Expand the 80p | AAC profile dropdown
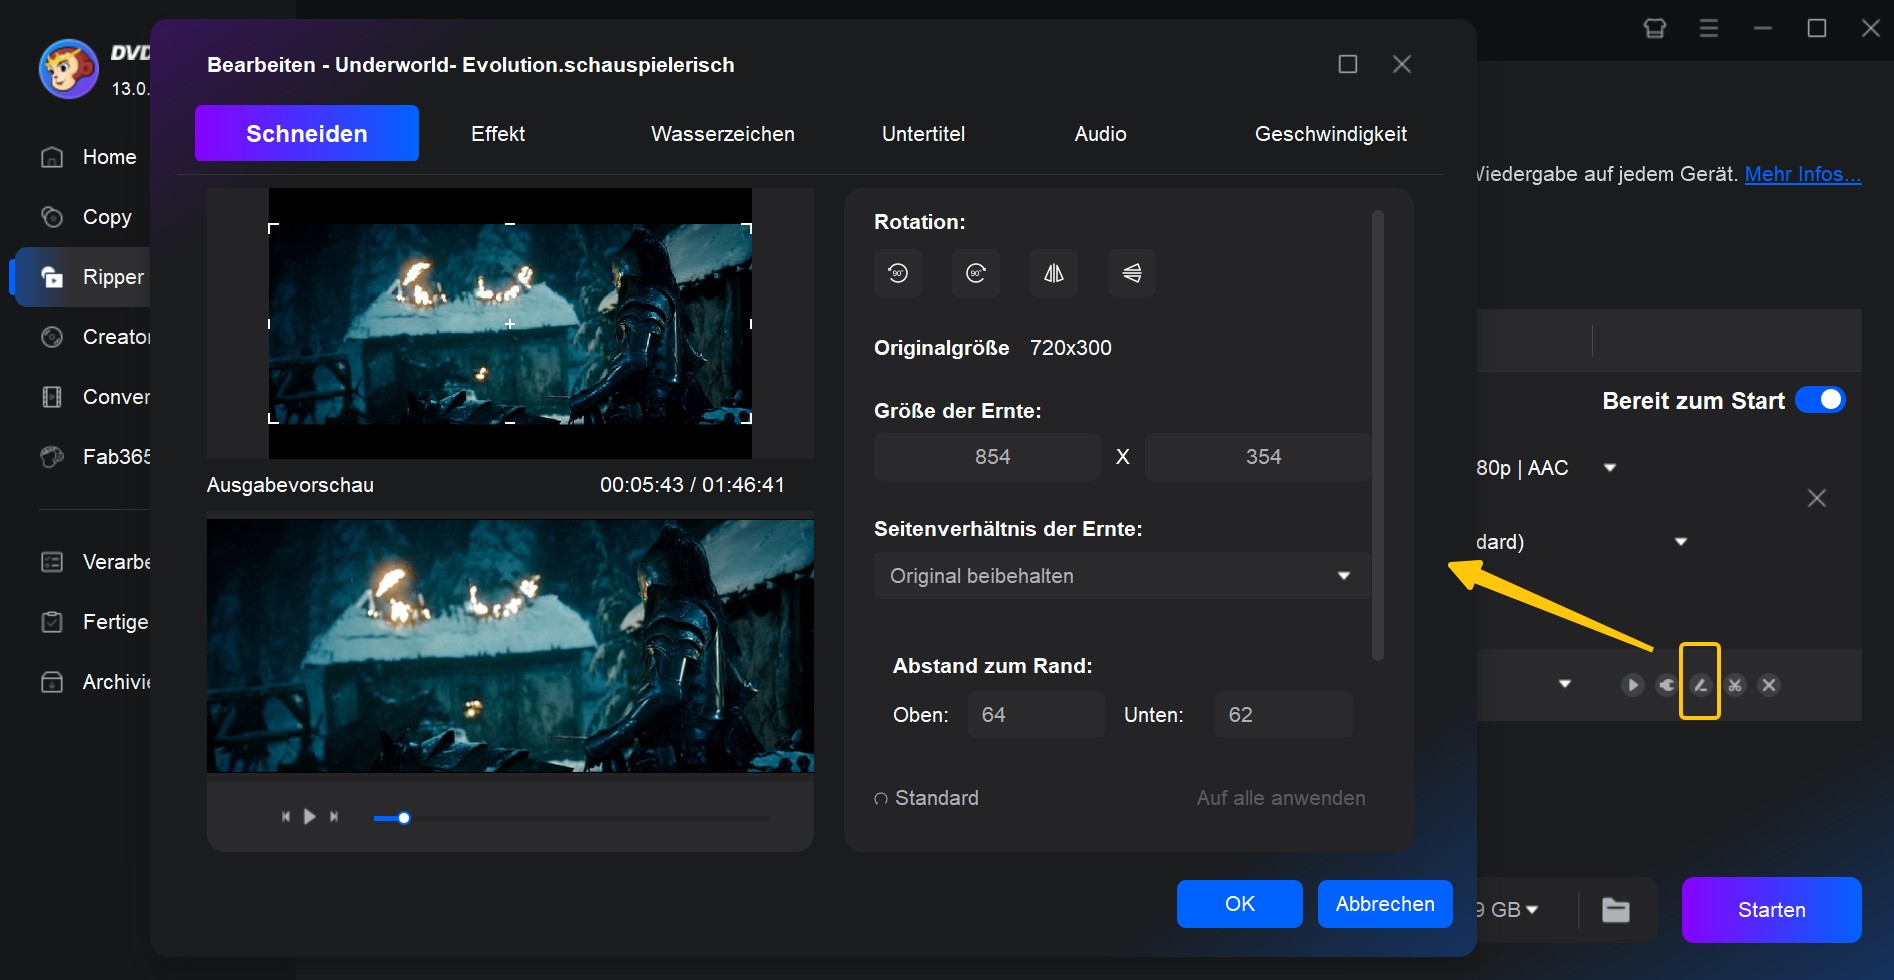Screen dimensions: 1894x980 pos(1610,467)
